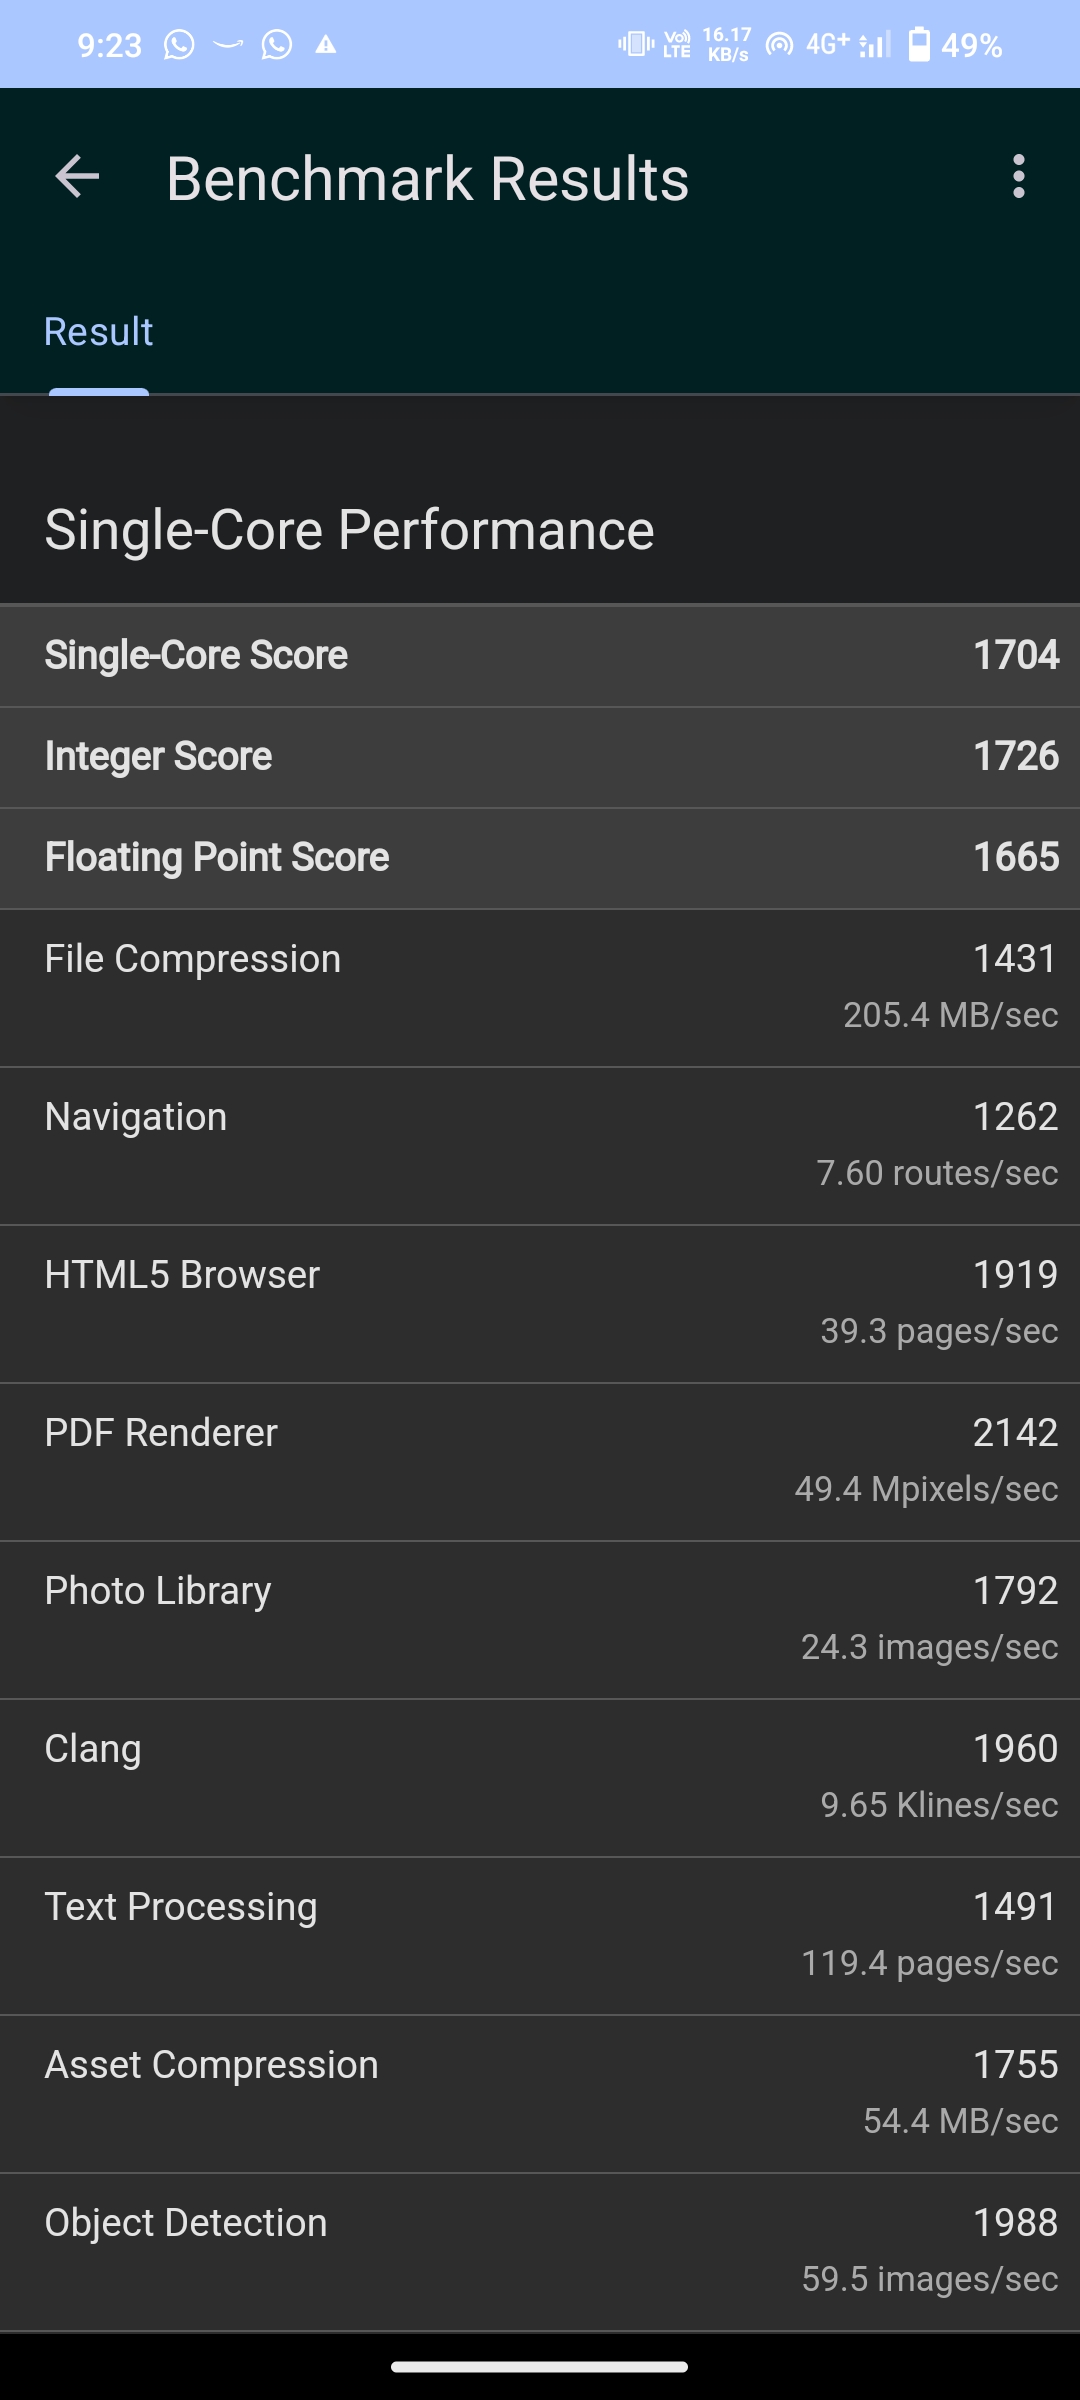Tap the first WhatsApp notification icon
This screenshot has width=1080, height=2400.
pos(179,45)
